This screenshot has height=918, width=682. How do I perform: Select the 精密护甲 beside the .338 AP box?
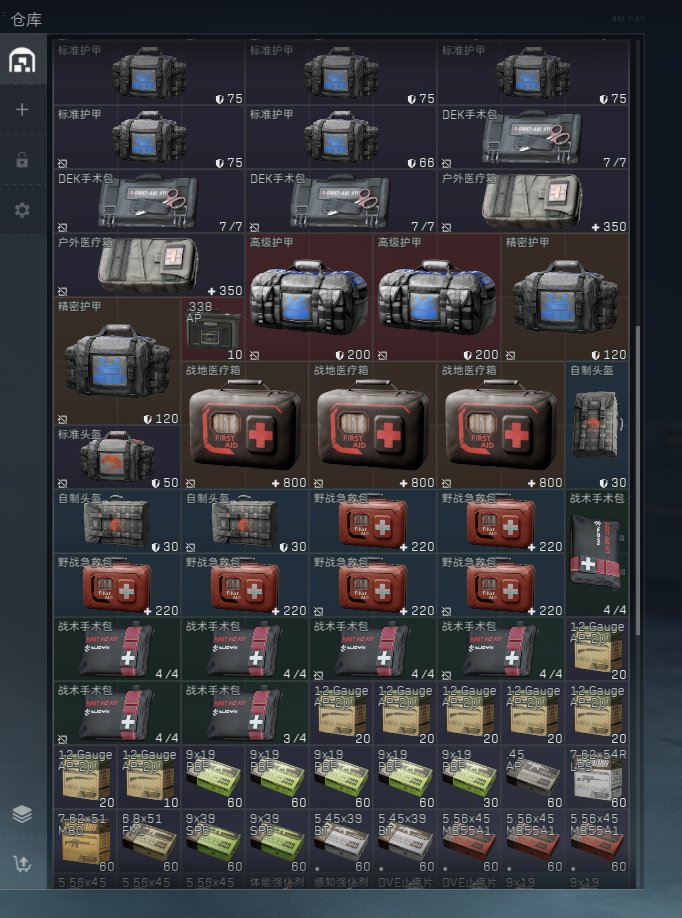[117, 361]
